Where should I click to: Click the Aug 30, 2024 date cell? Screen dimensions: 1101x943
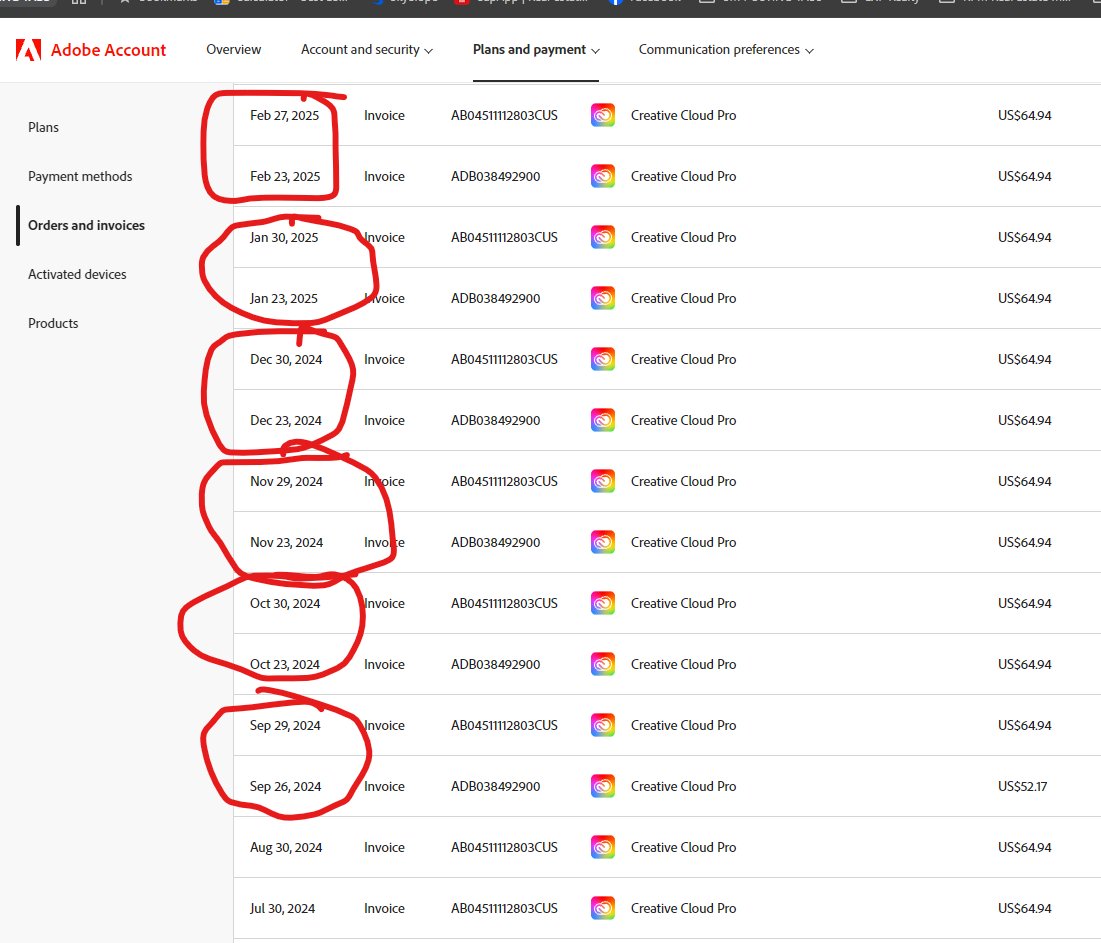pyautogui.click(x=286, y=848)
